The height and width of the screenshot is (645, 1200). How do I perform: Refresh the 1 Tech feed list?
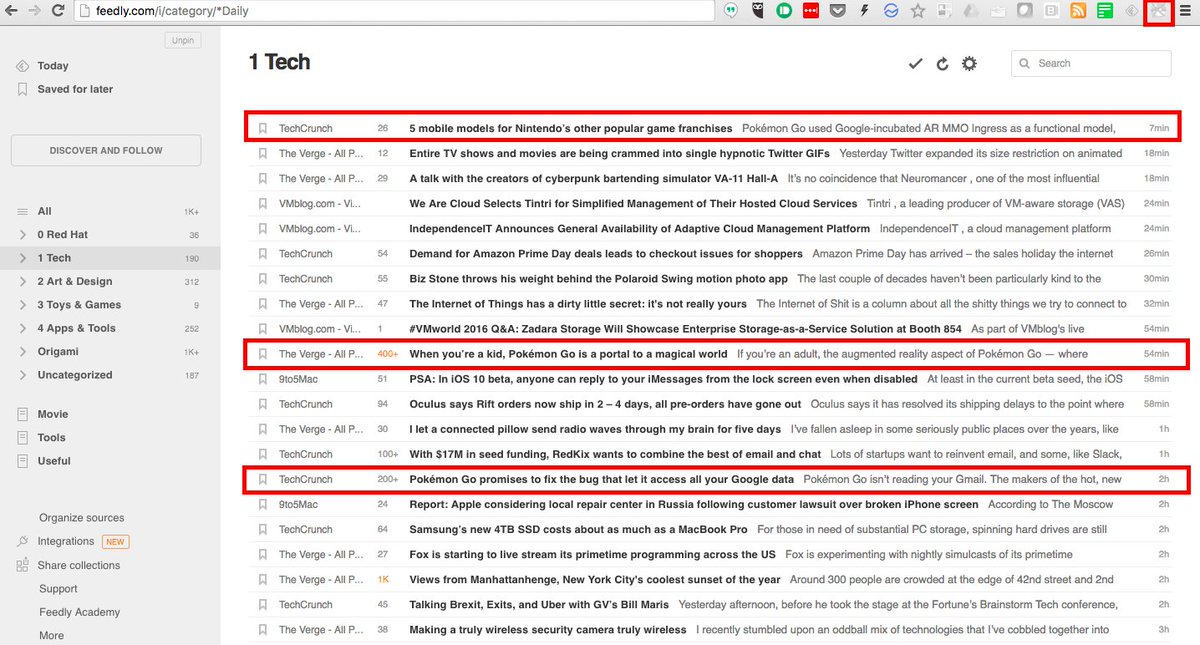[942, 63]
